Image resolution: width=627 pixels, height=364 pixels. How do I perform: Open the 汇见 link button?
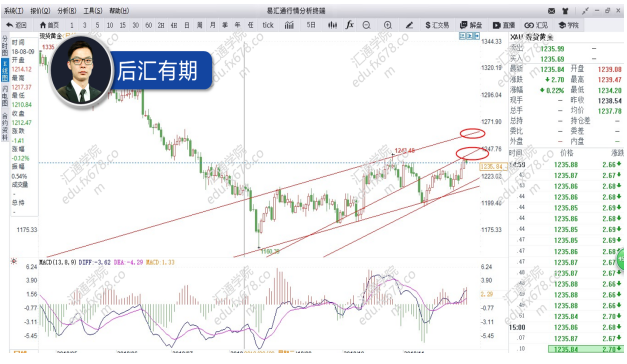(536, 25)
